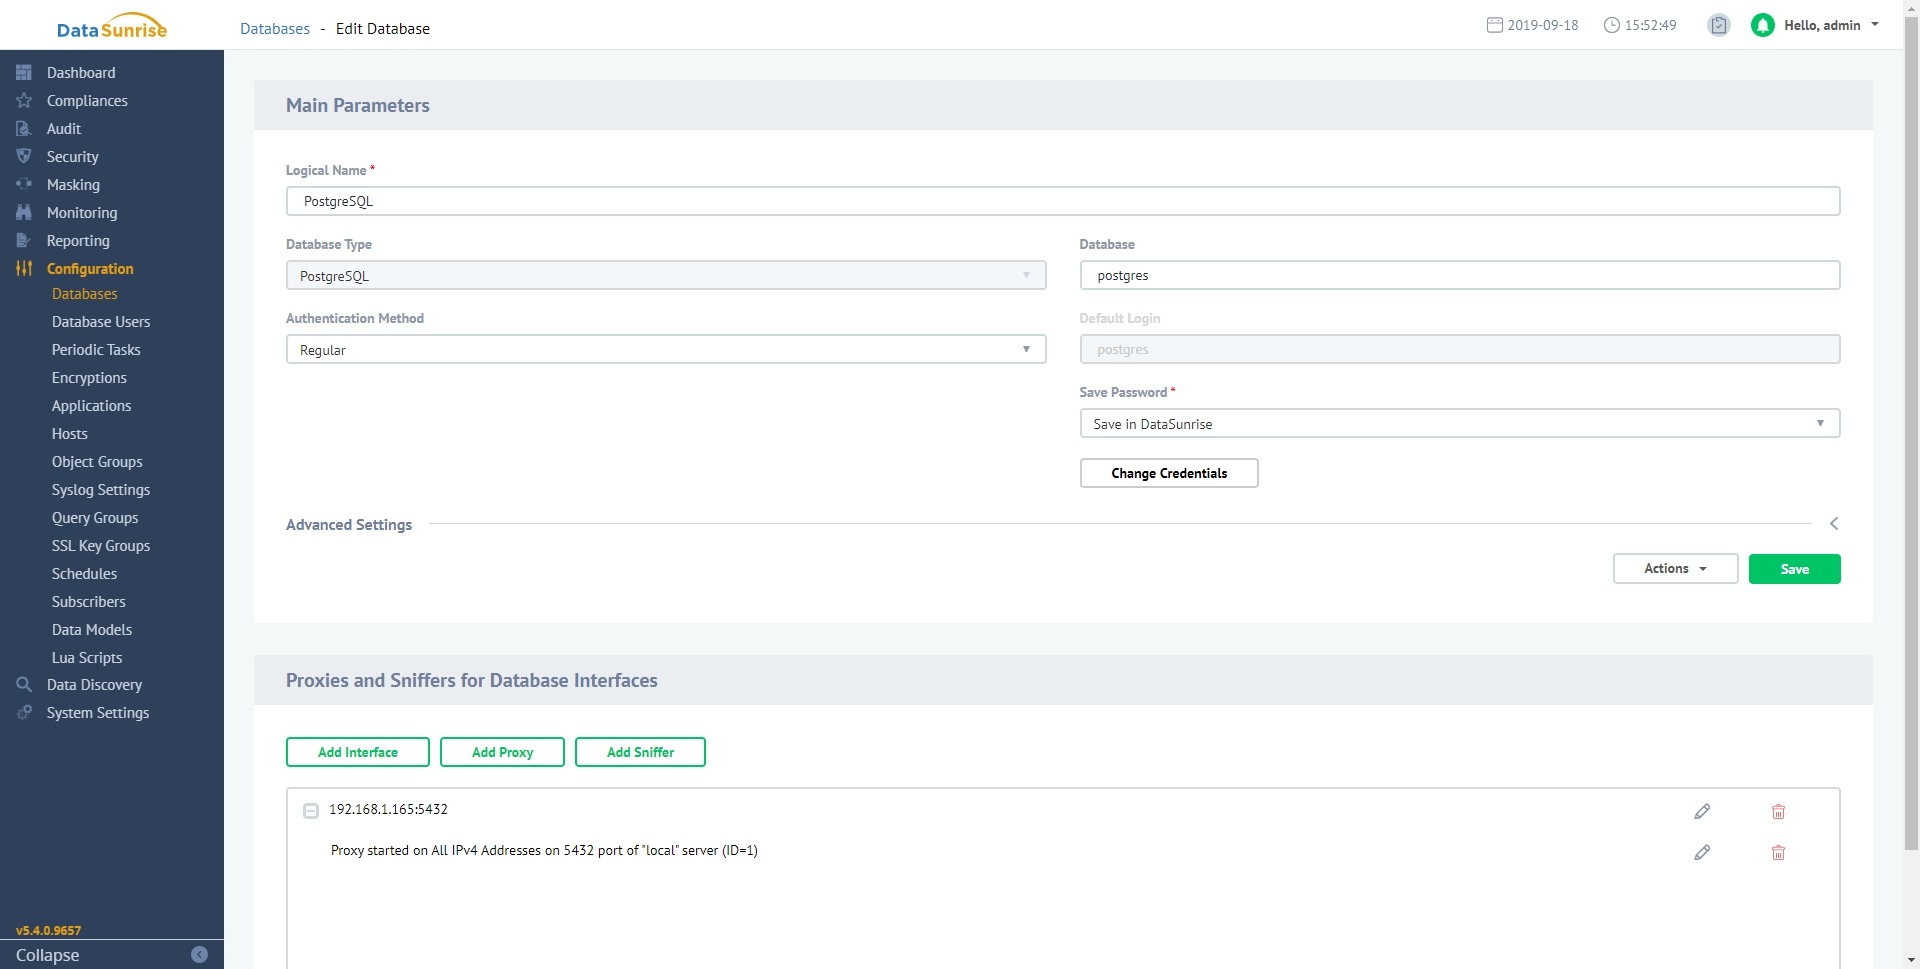Click the green Save button
This screenshot has width=1920, height=969.
(x=1794, y=568)
